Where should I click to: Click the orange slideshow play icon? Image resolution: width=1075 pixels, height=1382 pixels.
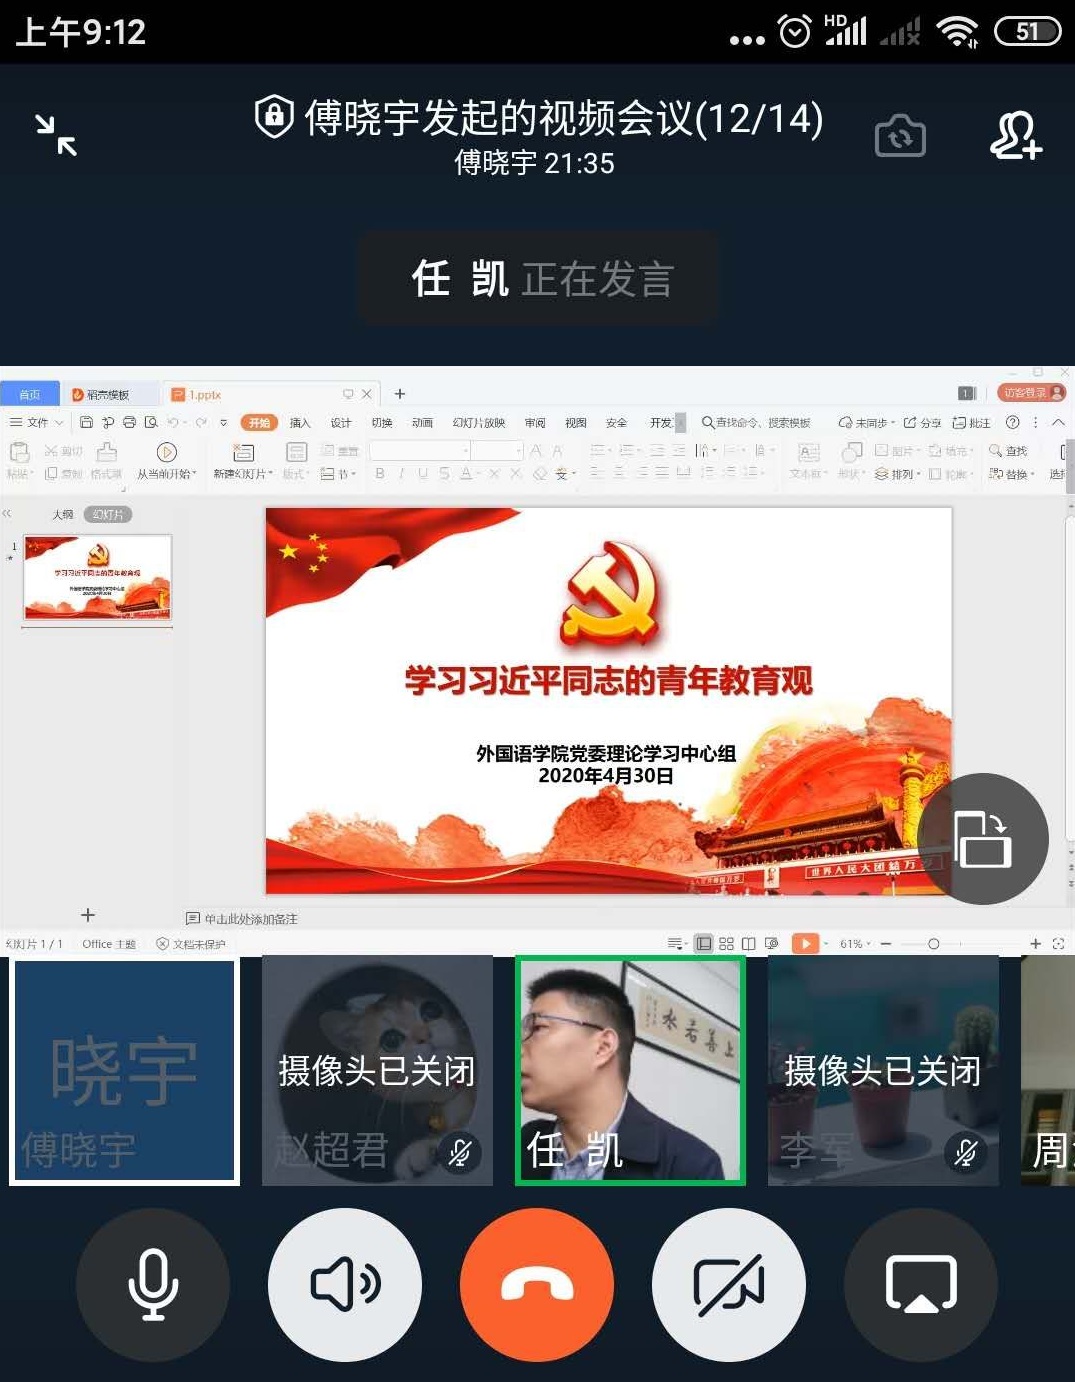click(x=805, y=943)
